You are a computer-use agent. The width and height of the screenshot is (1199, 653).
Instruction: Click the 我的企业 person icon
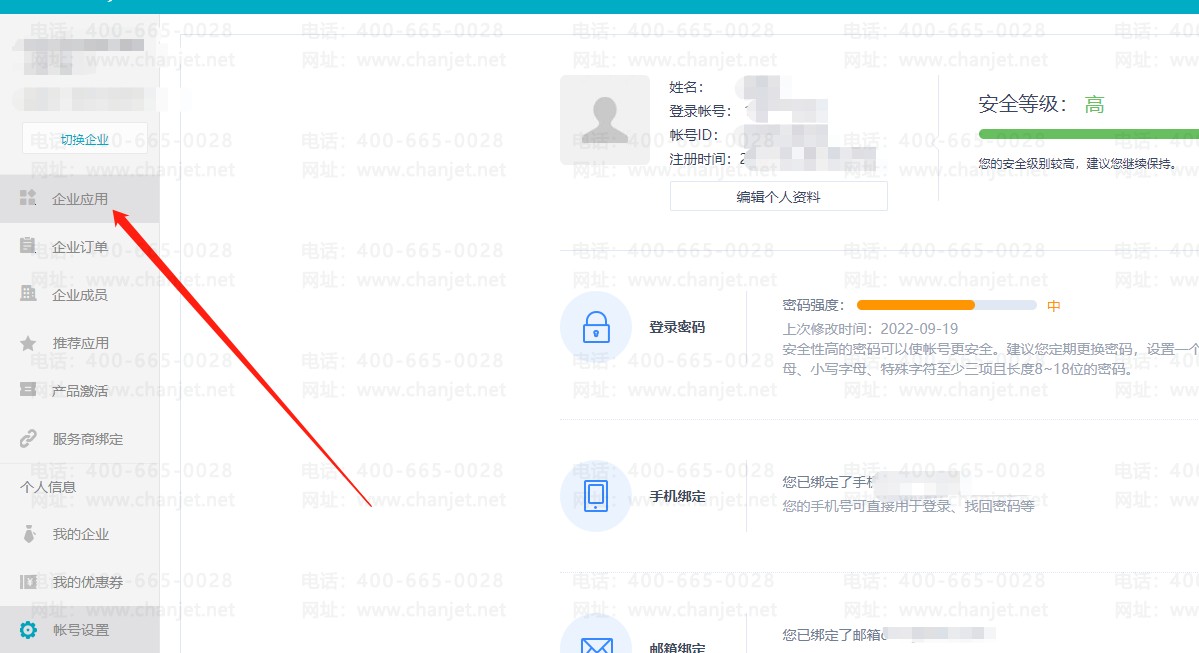[x=29, y=534]
